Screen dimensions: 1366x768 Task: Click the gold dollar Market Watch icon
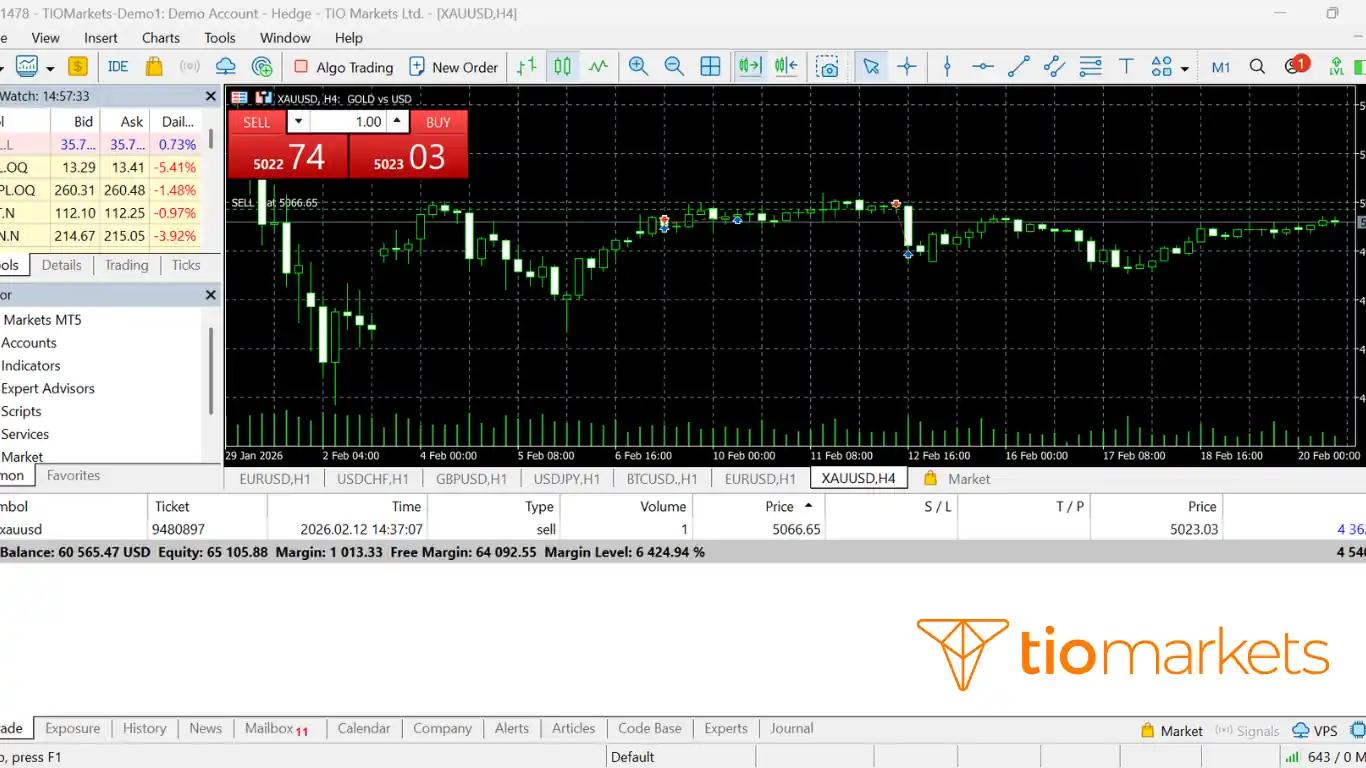78,67
